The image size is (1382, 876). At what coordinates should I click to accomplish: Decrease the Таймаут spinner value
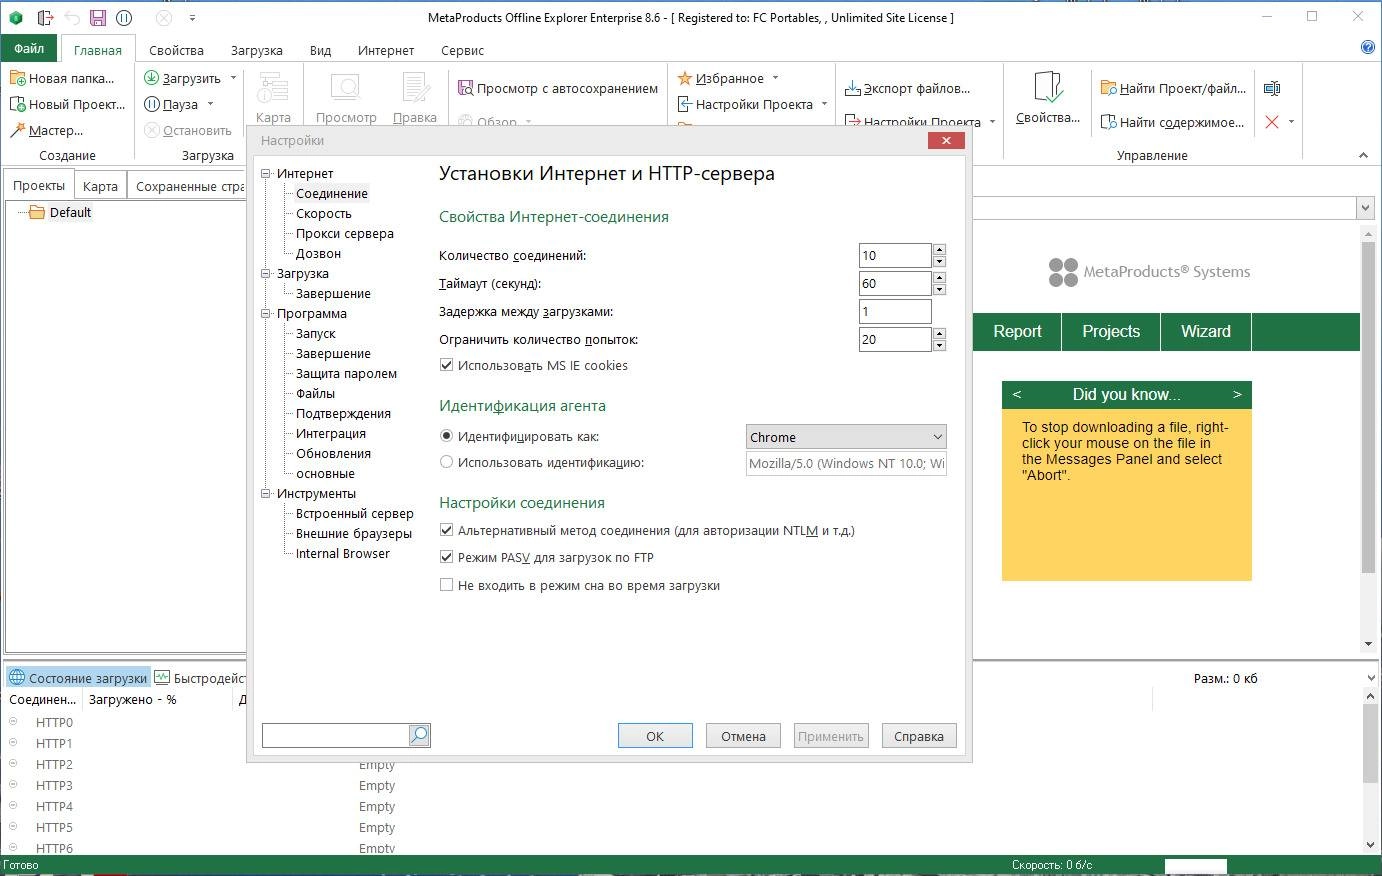(x=939, y=289)
